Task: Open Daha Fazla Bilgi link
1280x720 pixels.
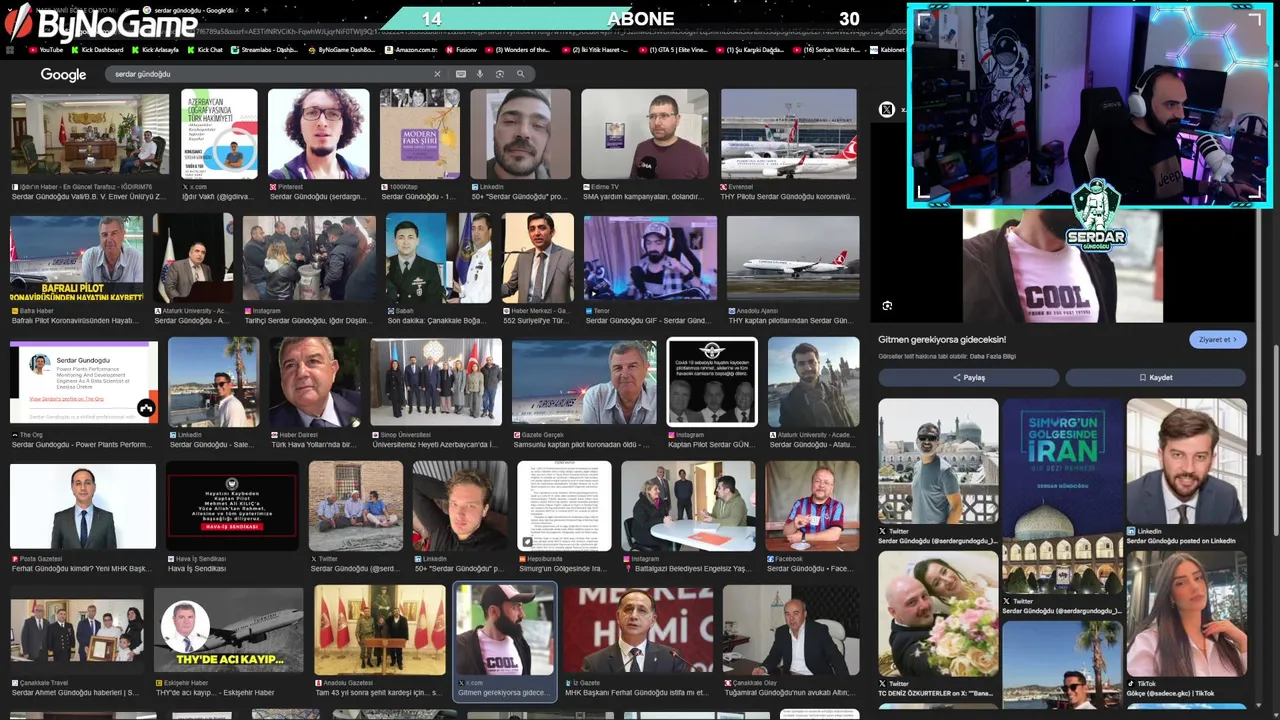Action: coord(993,356)
